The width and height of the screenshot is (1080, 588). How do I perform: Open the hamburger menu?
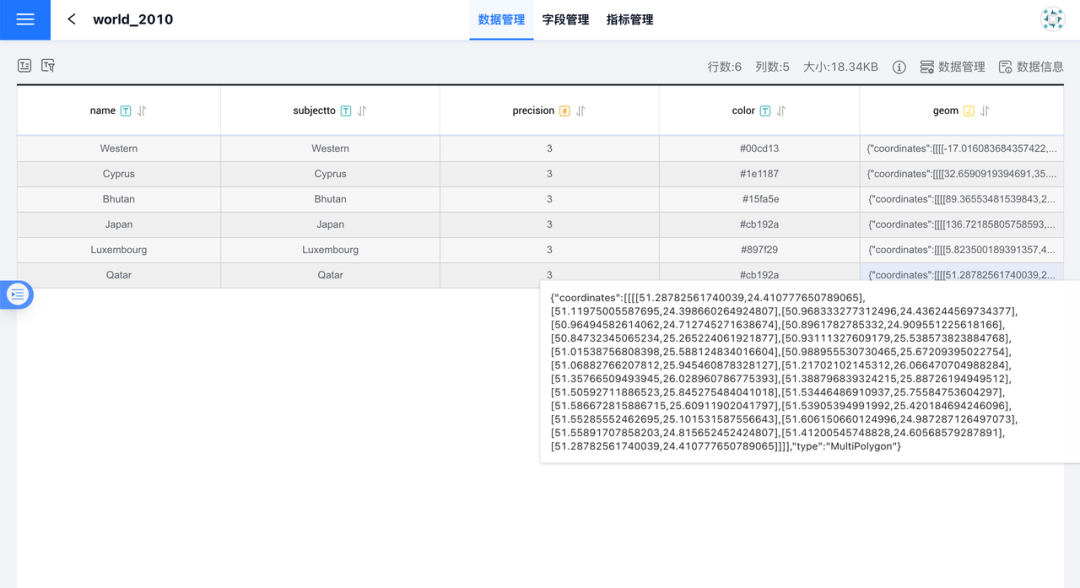(25, 19)
